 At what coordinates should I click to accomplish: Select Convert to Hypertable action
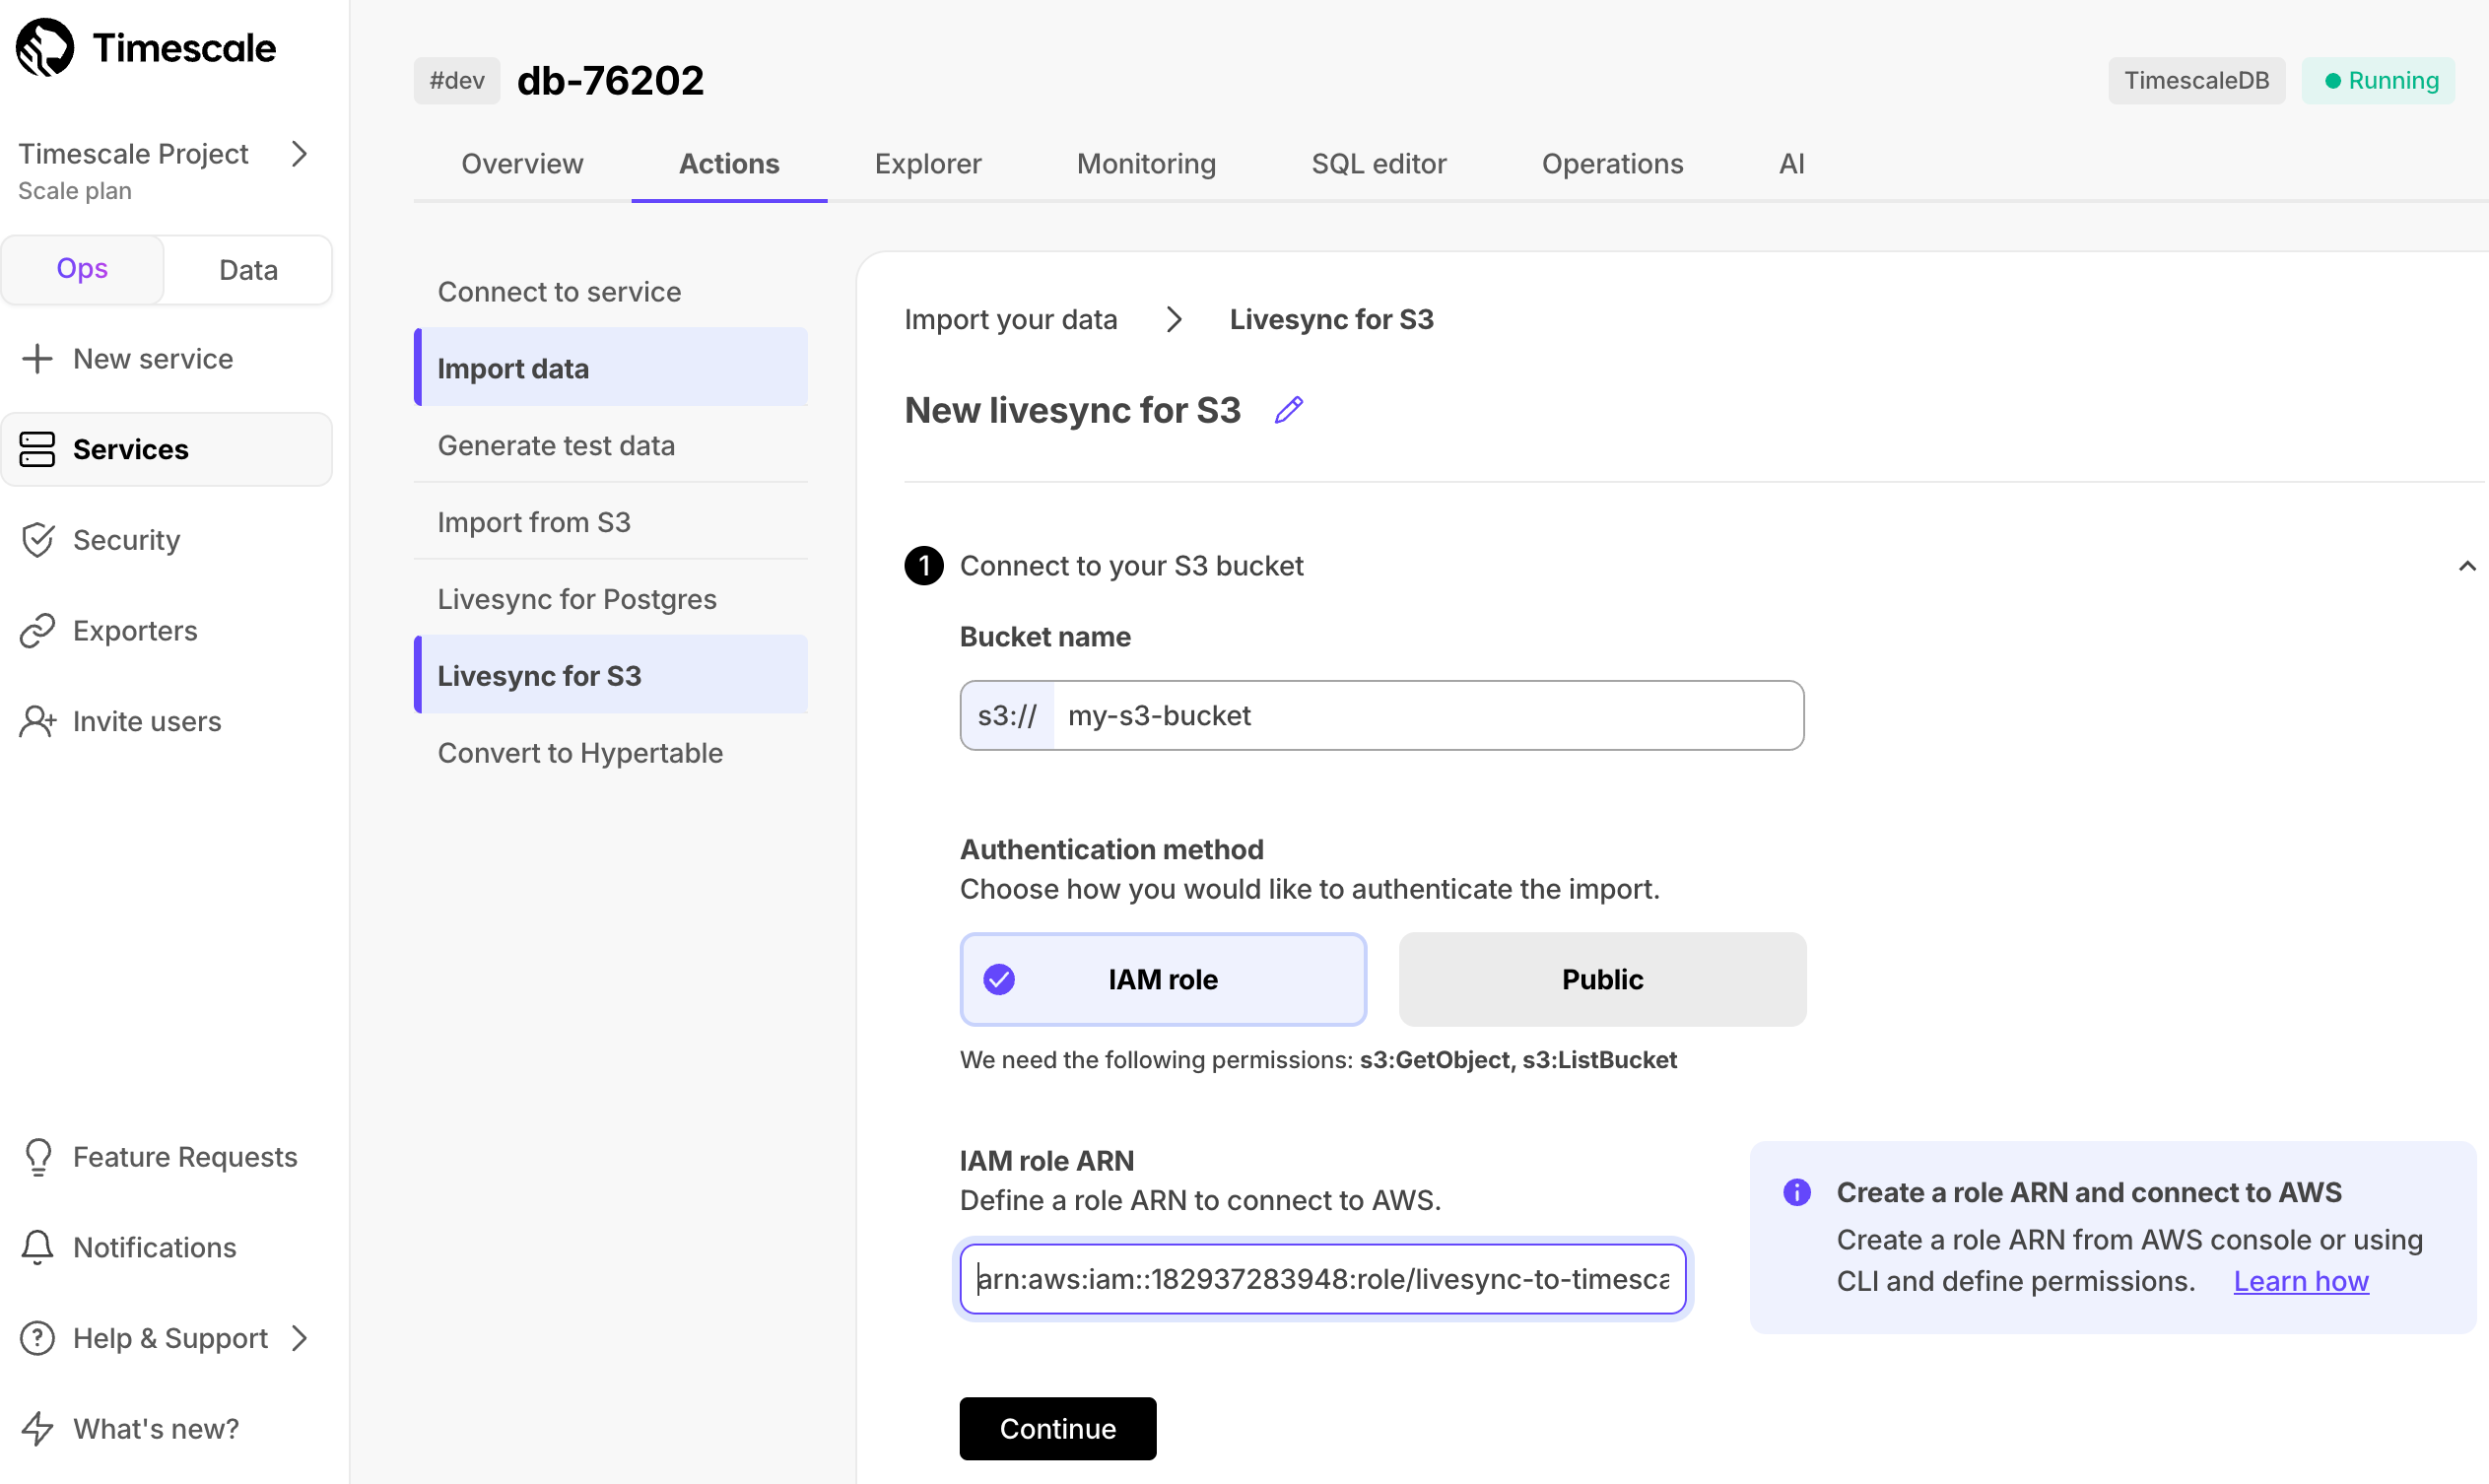pyautogui.click(x=611, y=753)
